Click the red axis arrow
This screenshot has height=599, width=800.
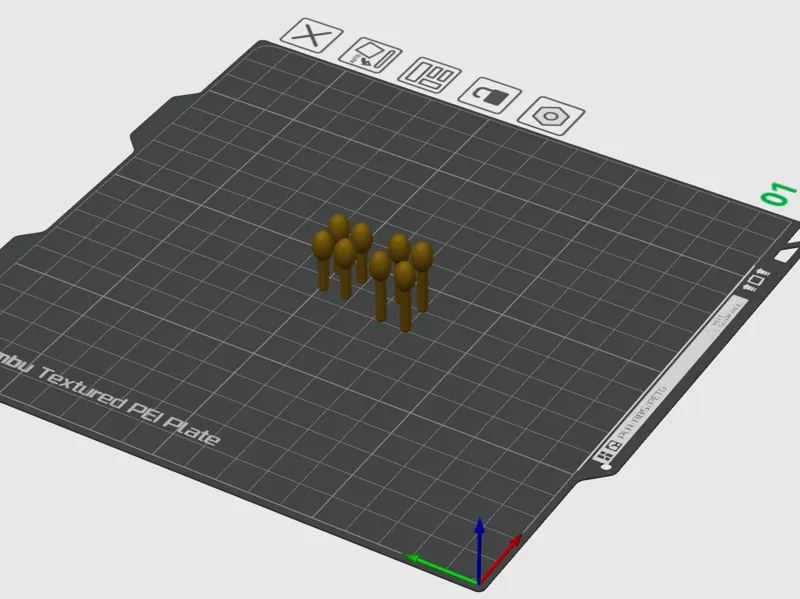pos(502,558)
